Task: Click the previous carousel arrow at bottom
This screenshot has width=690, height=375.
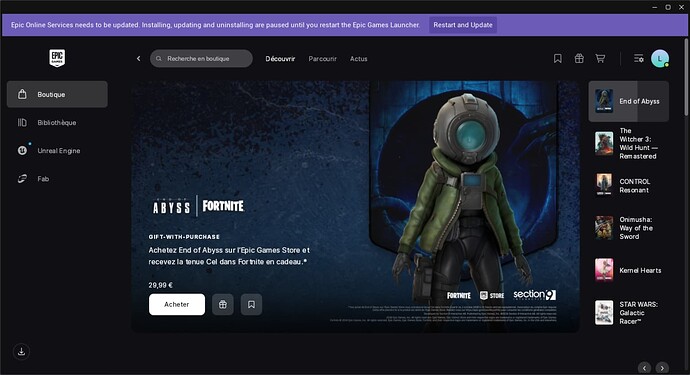Action: pyautogui.click(x=644, y=368)
